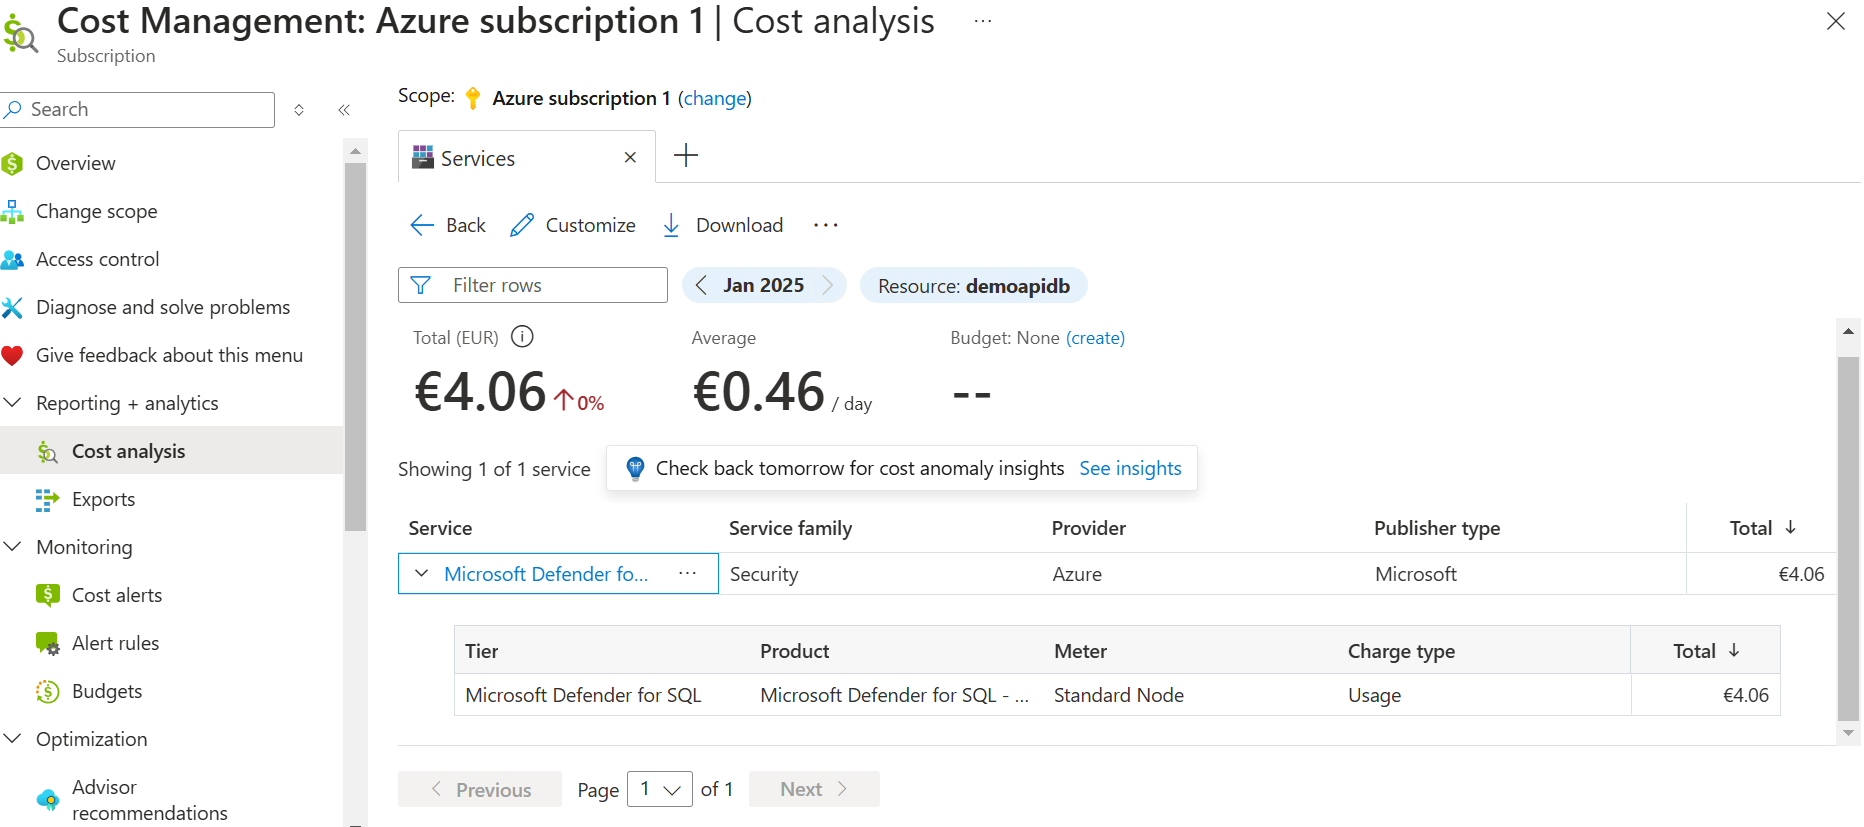
Task: Click the Resource: demoapidb filter pill
Action: tap(974, 286)
